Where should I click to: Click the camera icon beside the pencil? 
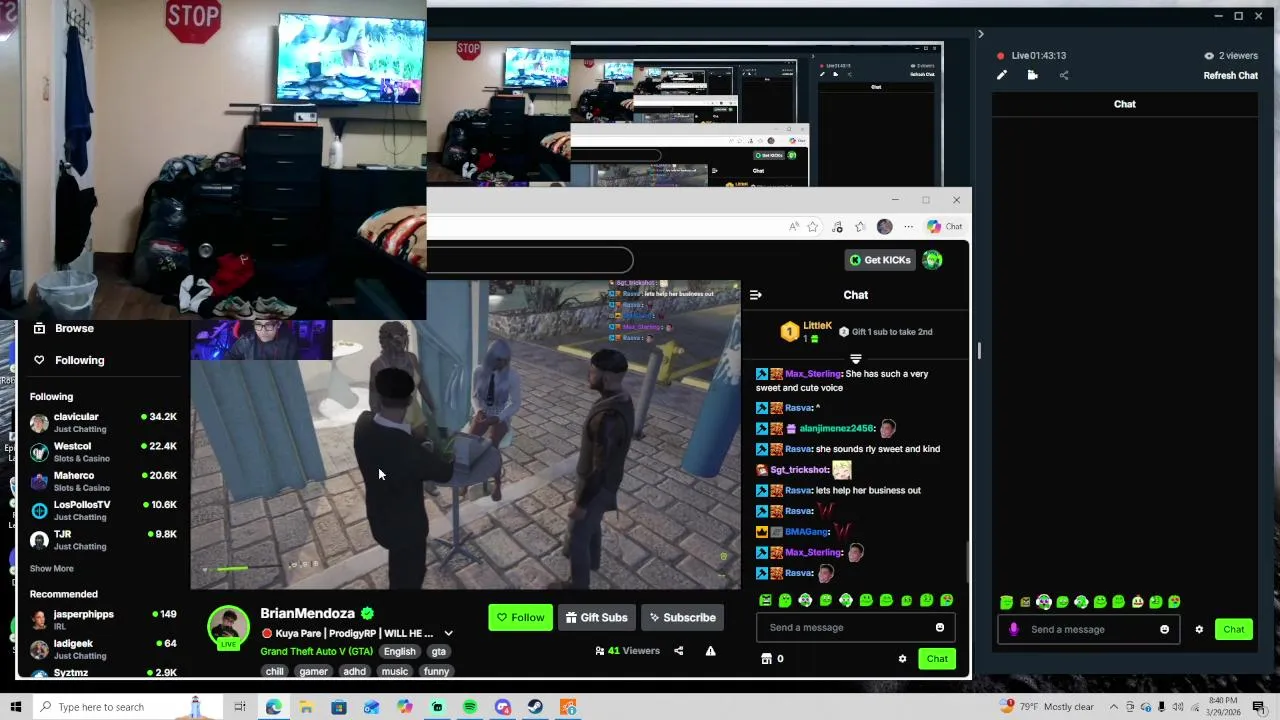click(x=1032, y=75)
